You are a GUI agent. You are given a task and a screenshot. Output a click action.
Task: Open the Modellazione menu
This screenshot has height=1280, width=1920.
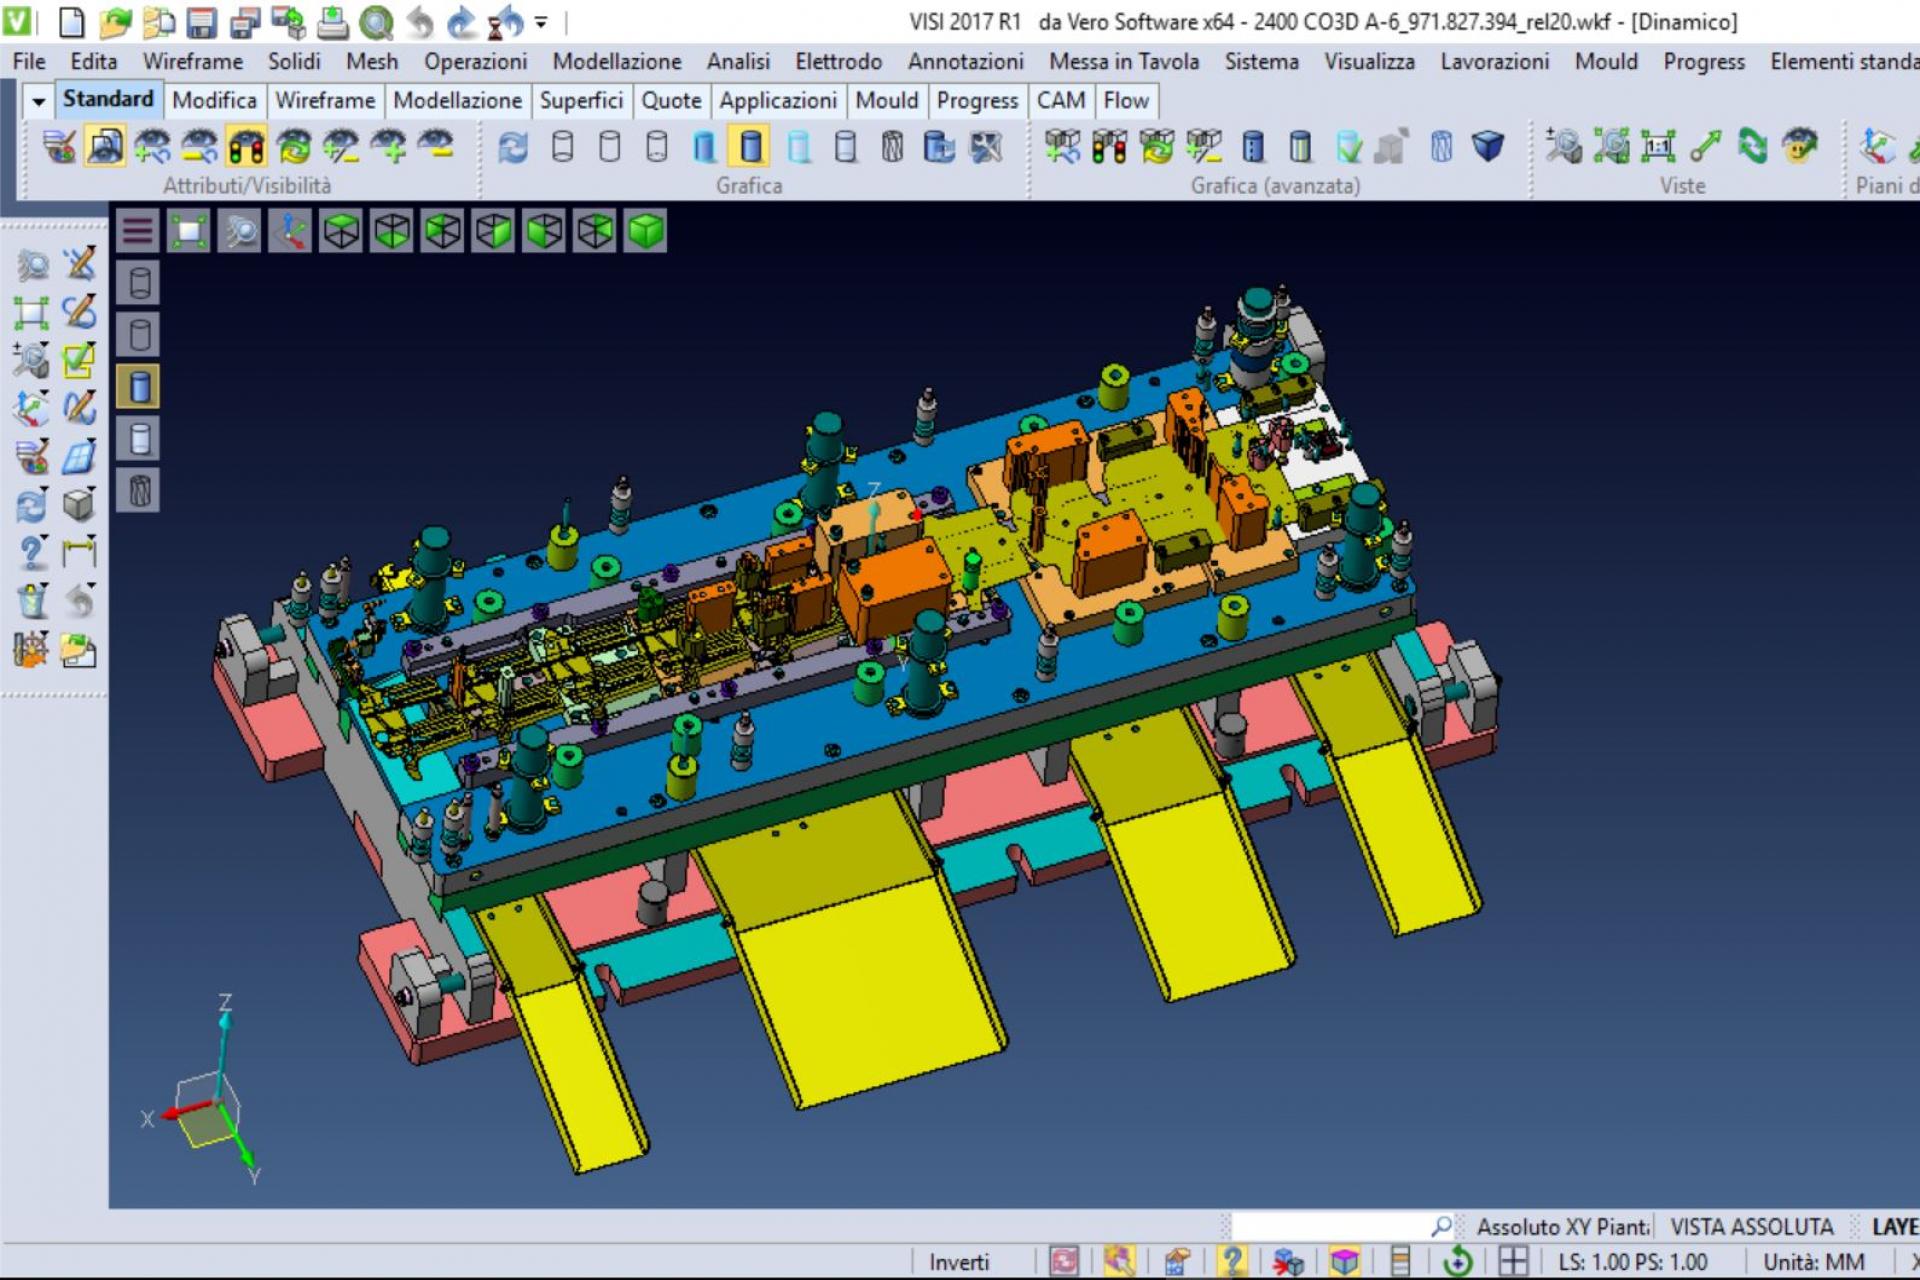click(x=617, y=61)
